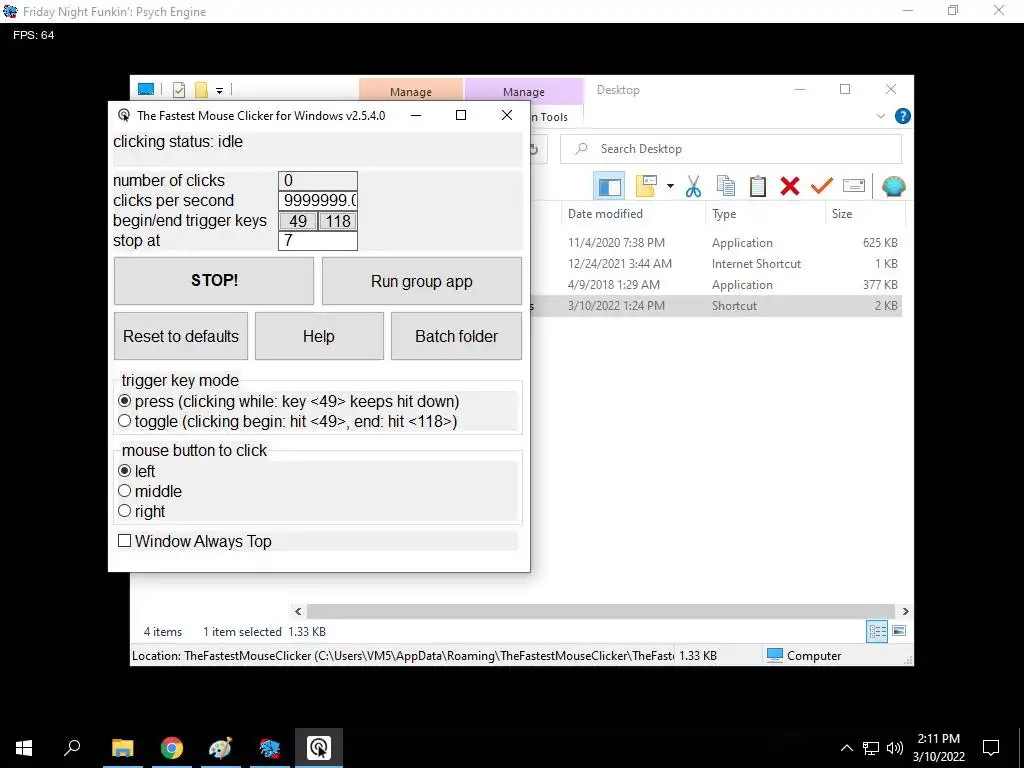Click the scrollbar left arrow in Explorer
Screen dimensions: 1024x768
tap(298, 611)
